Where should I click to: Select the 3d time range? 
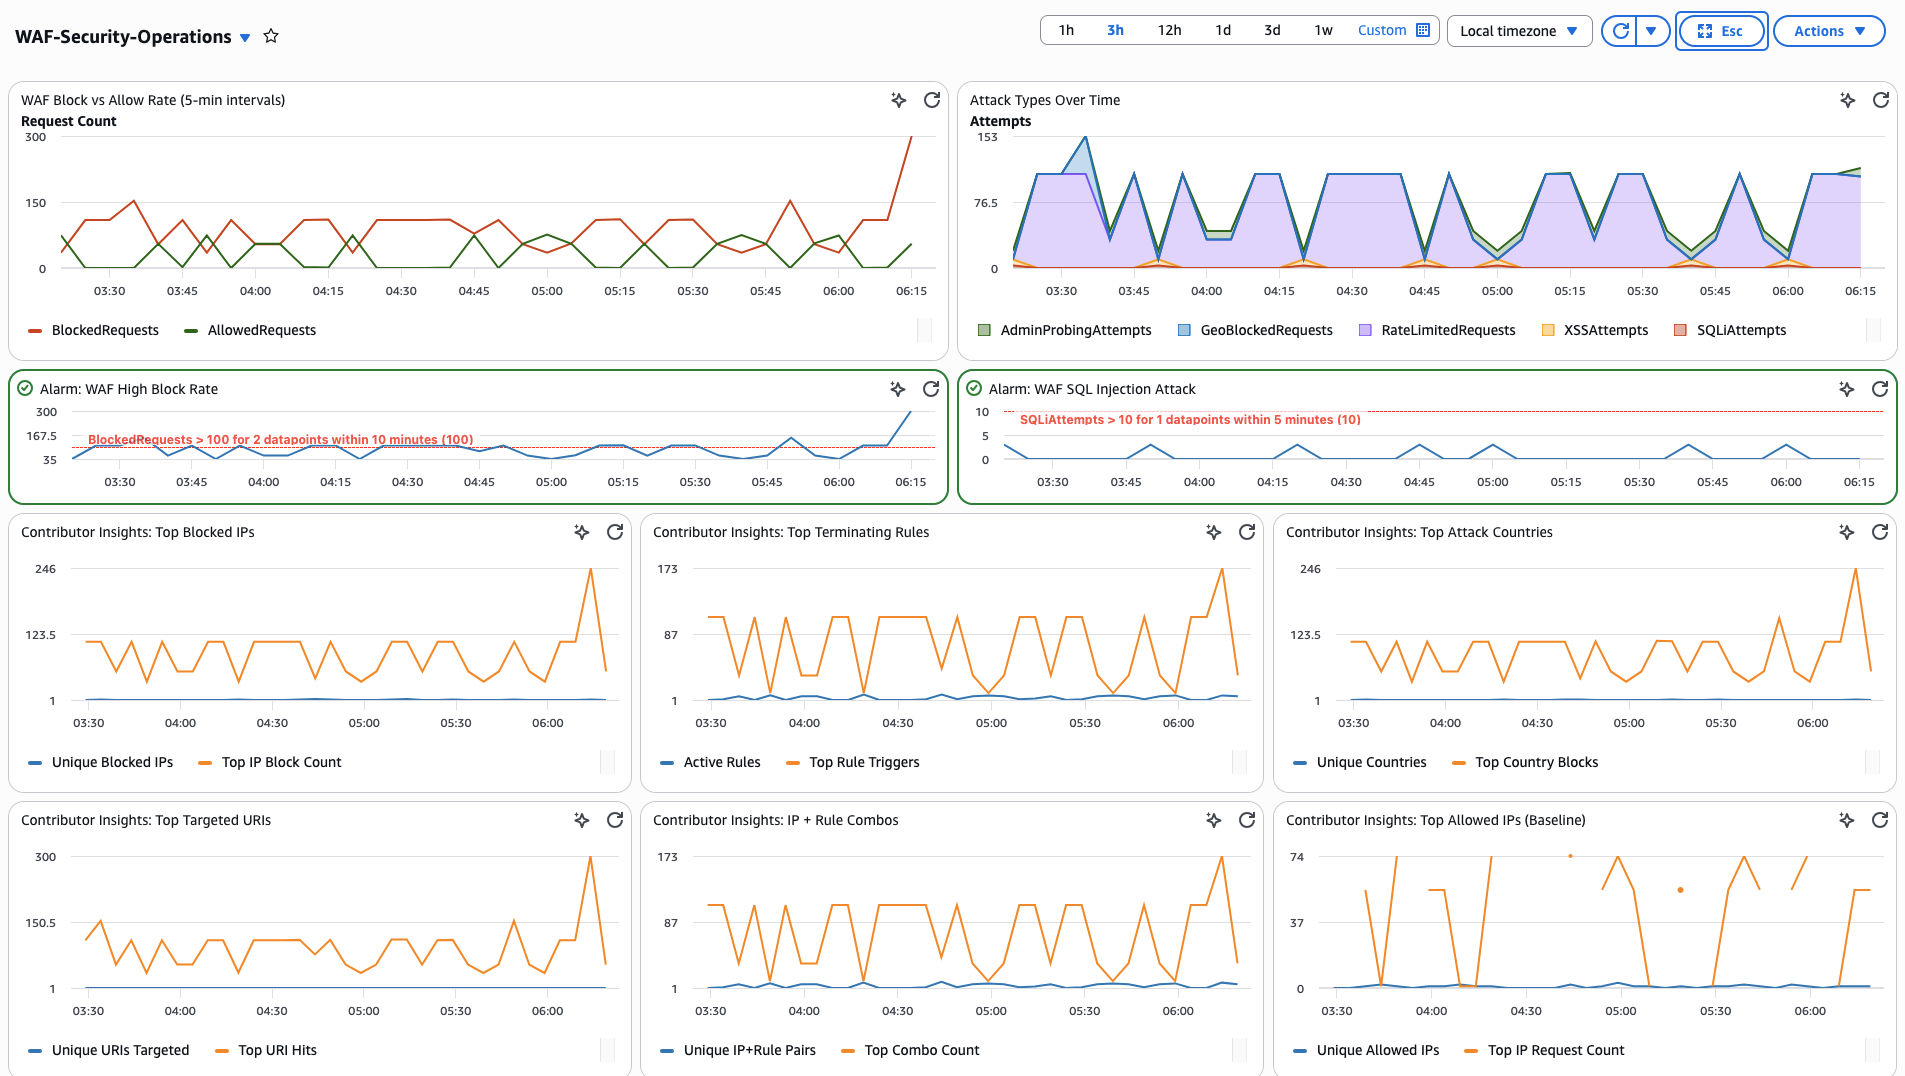(x=1272, y=30)
